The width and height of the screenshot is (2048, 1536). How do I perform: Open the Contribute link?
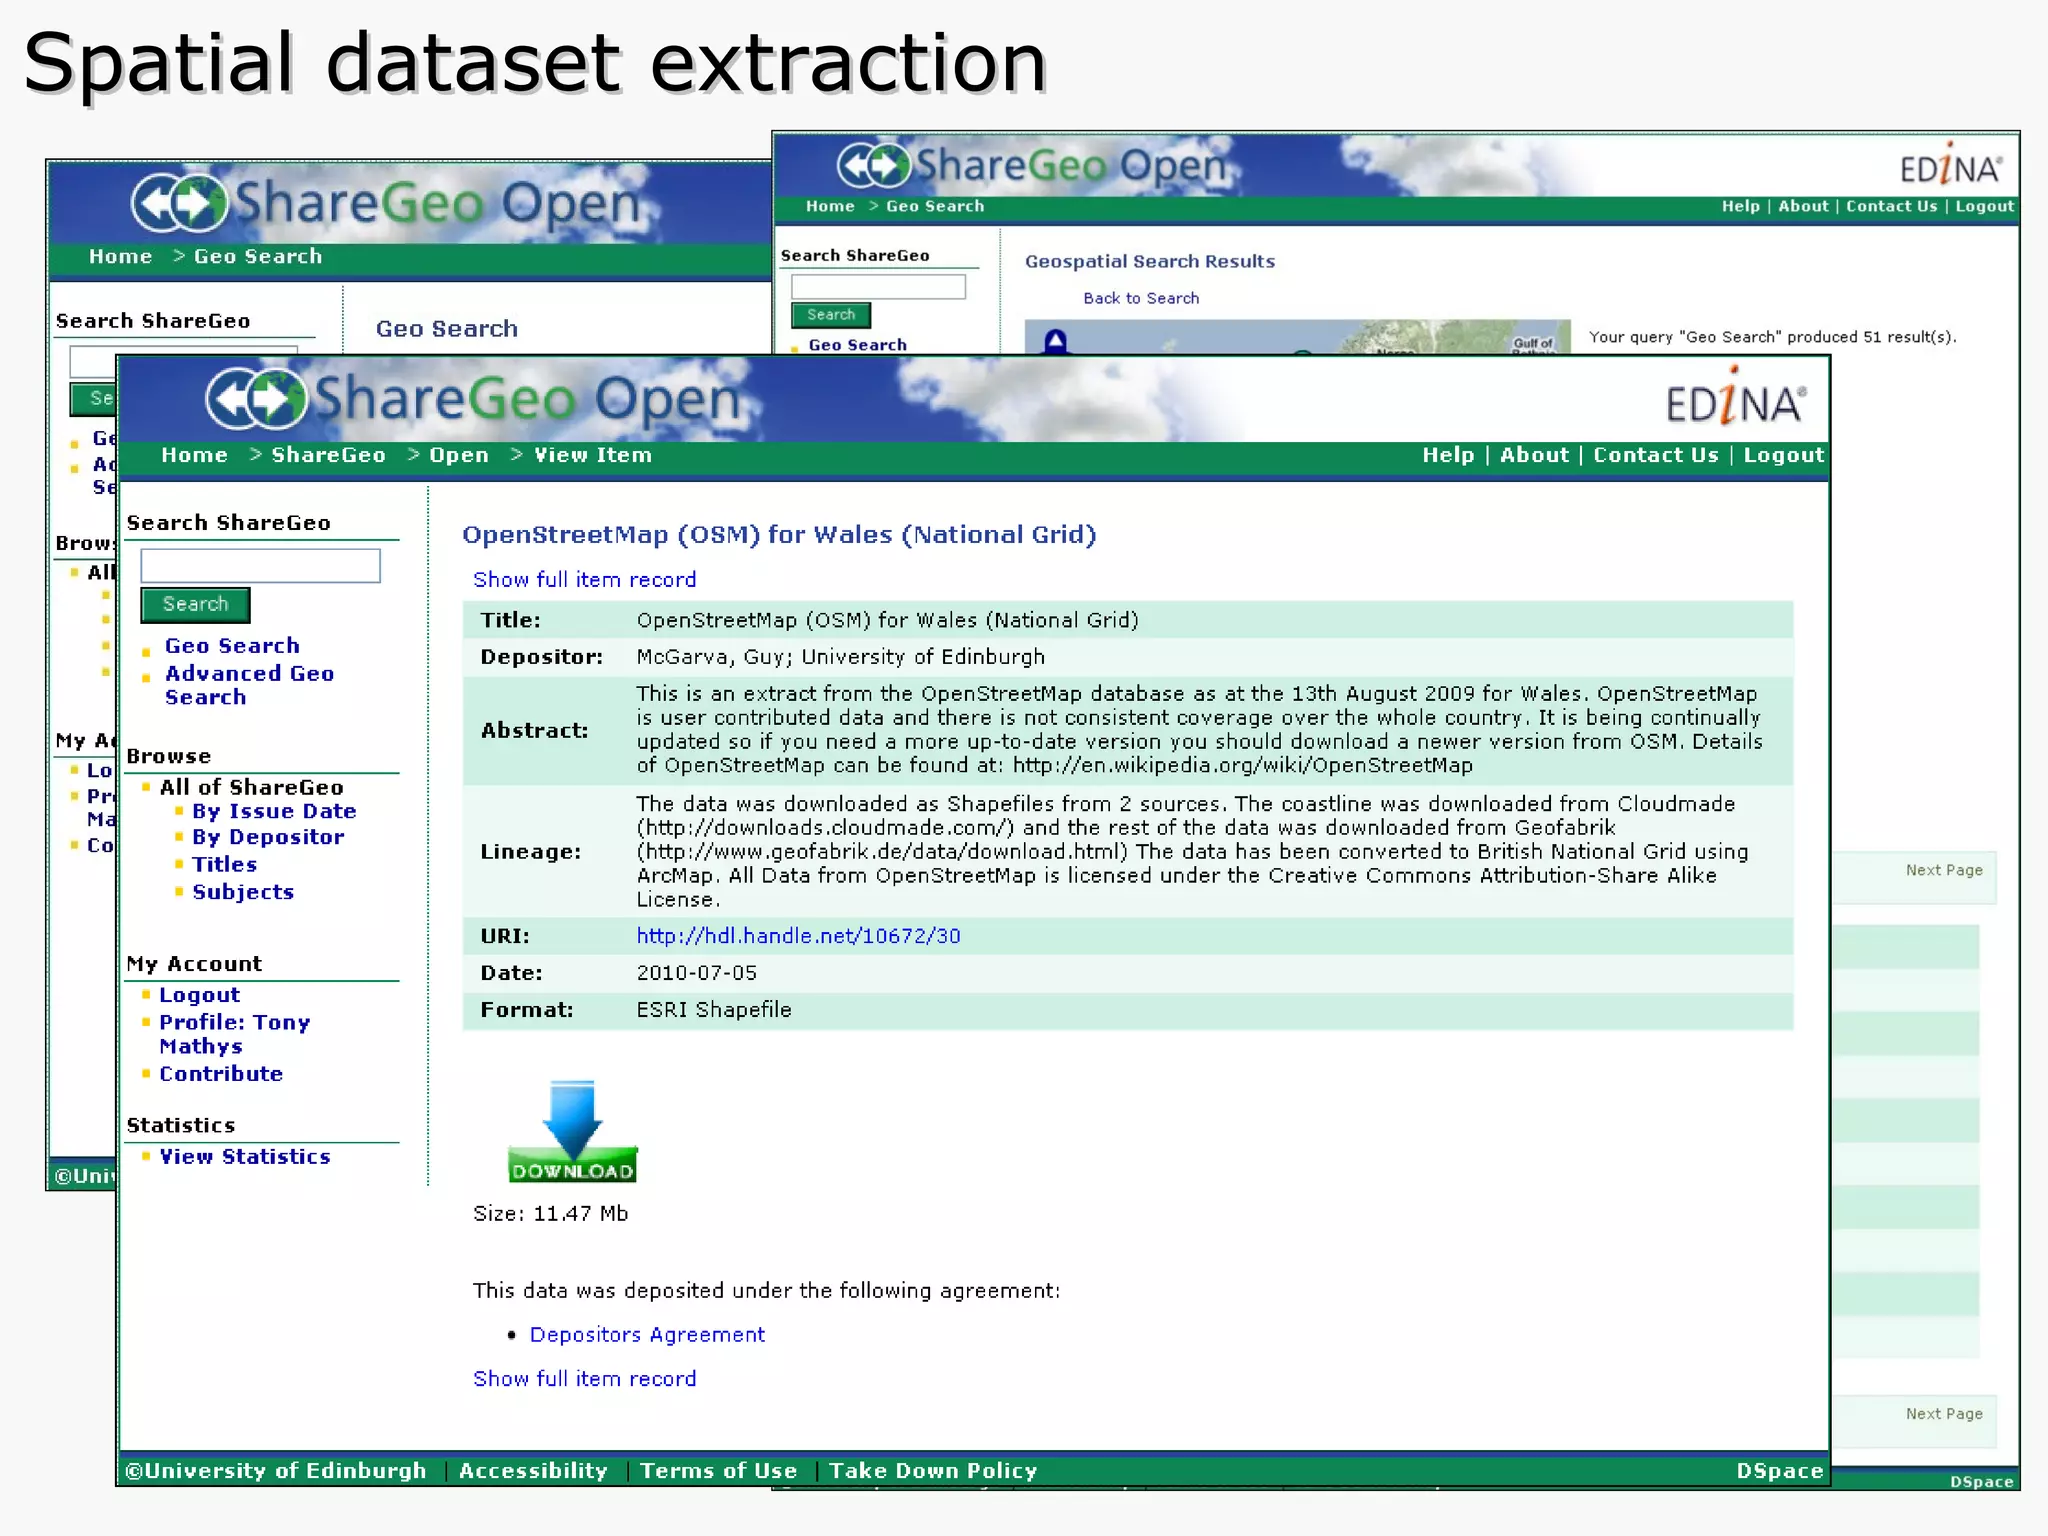click(x=221, y=1074)
